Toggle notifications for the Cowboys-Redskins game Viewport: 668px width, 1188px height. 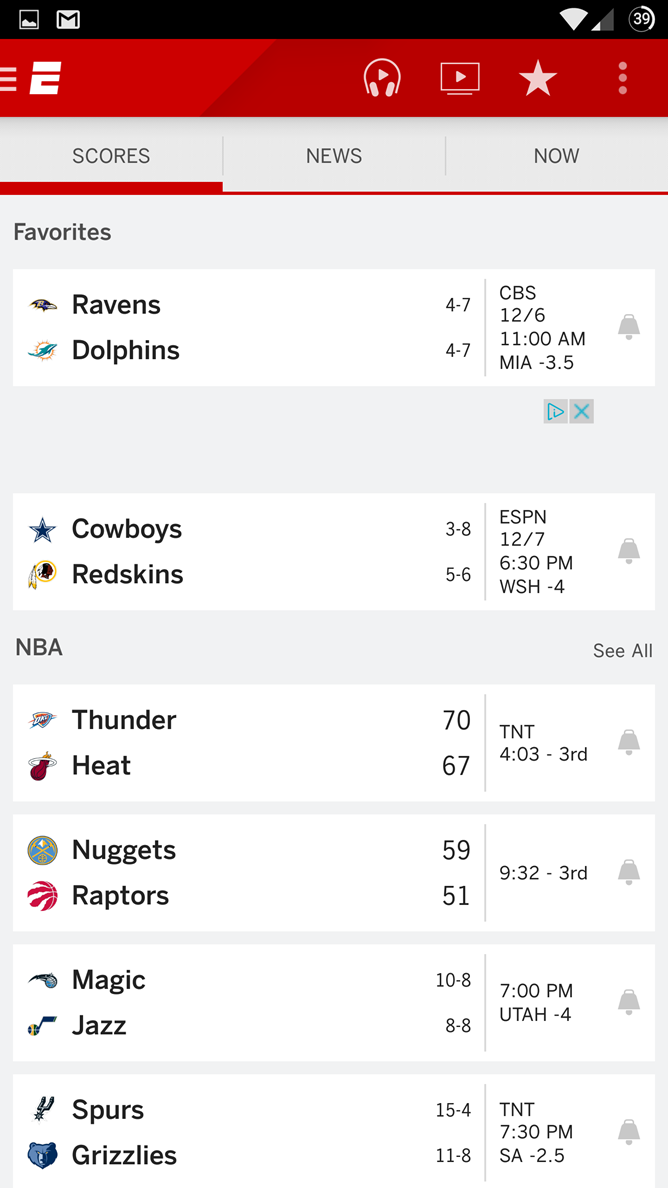(x=629, y=551)
